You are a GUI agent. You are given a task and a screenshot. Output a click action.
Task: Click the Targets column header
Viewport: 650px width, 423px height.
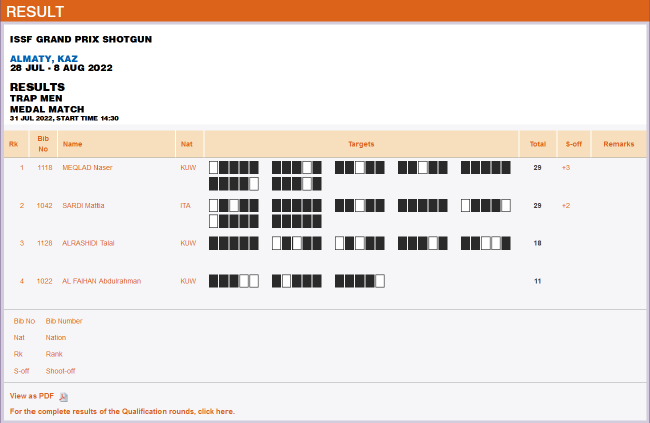[x=361, y=144]
